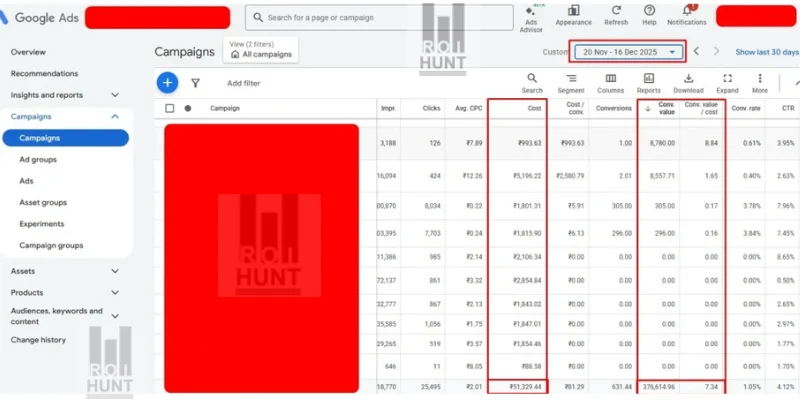Open the More options menu
The width and height of the screenshot is (800, 400).
click(760, 83)
